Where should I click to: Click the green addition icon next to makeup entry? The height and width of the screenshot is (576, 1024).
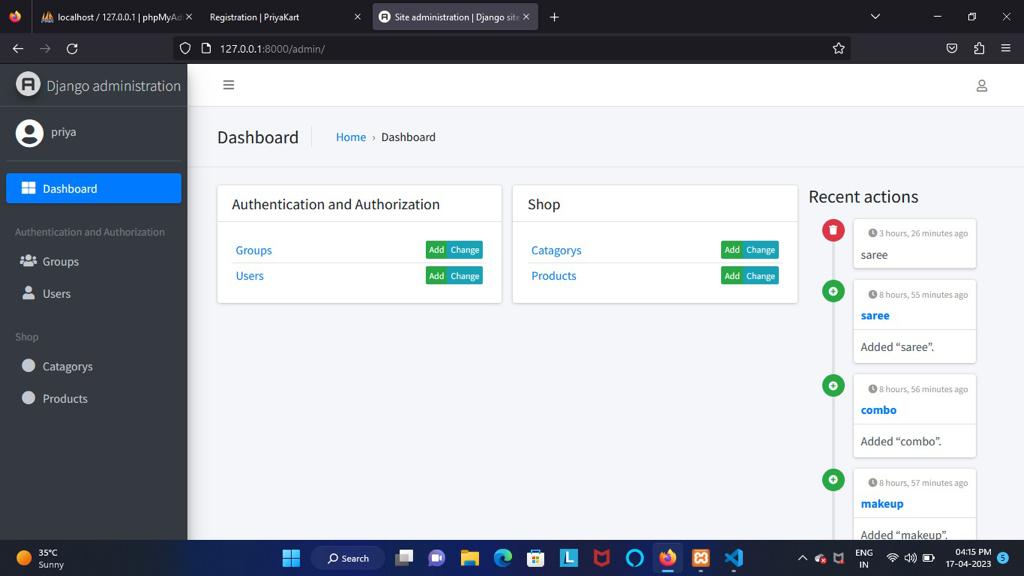tap(833, 480)
